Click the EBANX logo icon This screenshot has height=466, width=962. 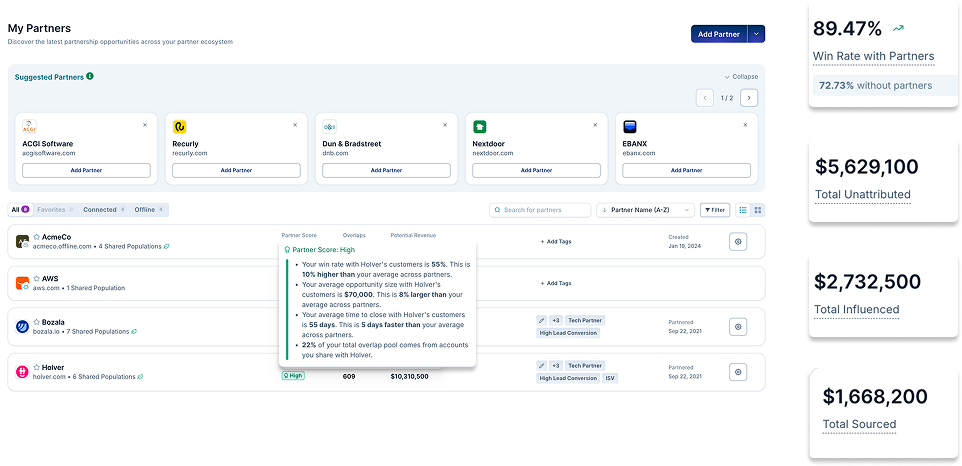pos(629,127)
